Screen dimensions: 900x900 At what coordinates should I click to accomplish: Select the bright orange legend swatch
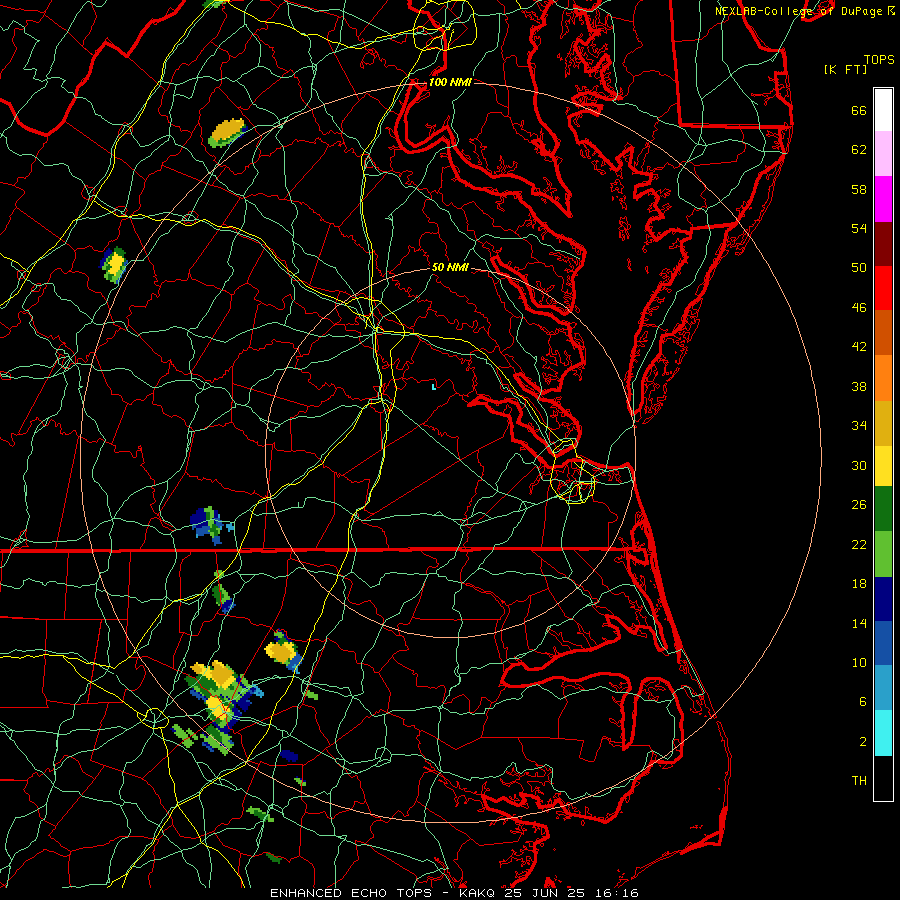(883, 378)
